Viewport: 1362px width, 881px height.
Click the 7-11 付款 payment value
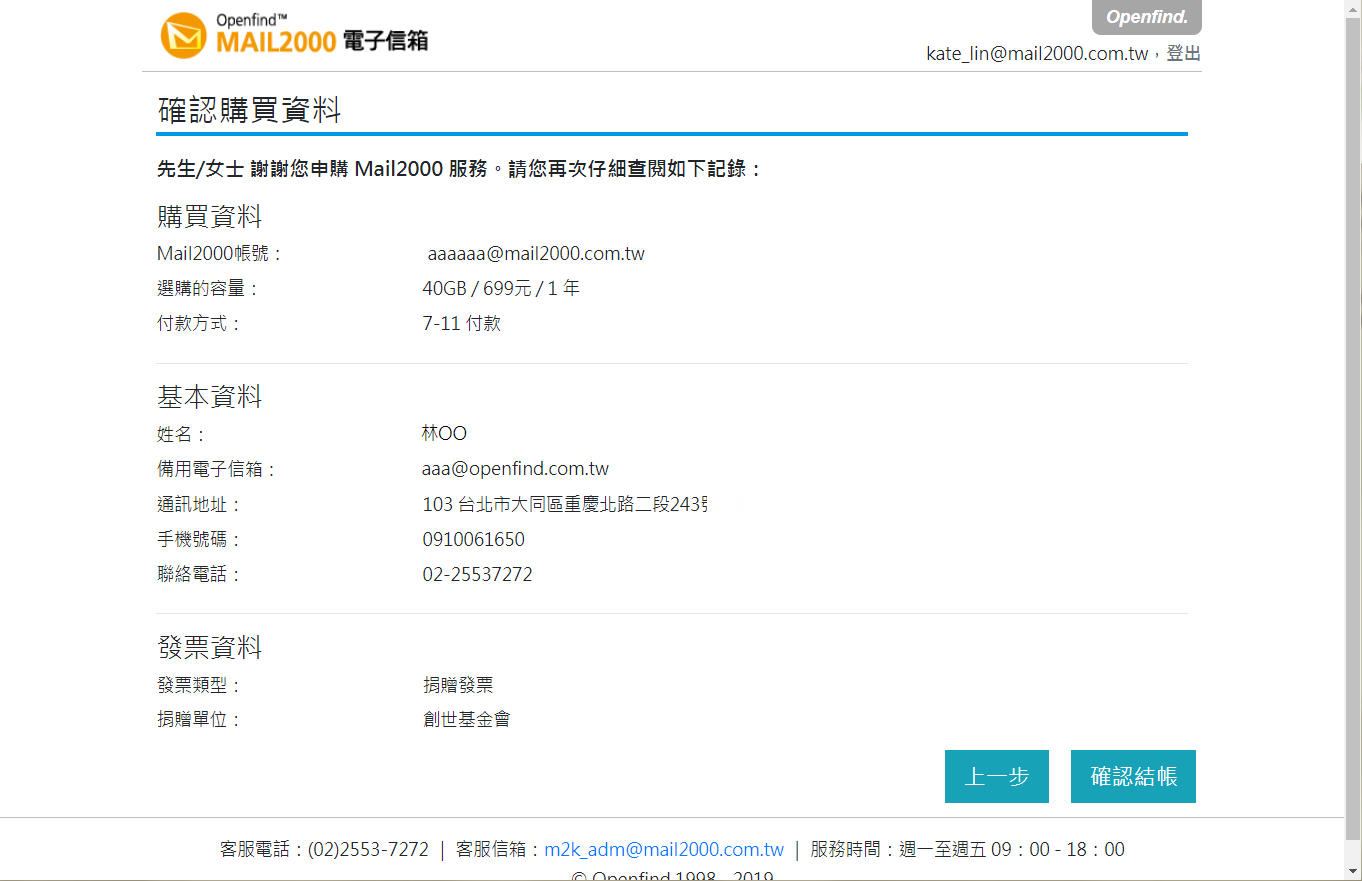pyautogui.click(x=462, y=324)
